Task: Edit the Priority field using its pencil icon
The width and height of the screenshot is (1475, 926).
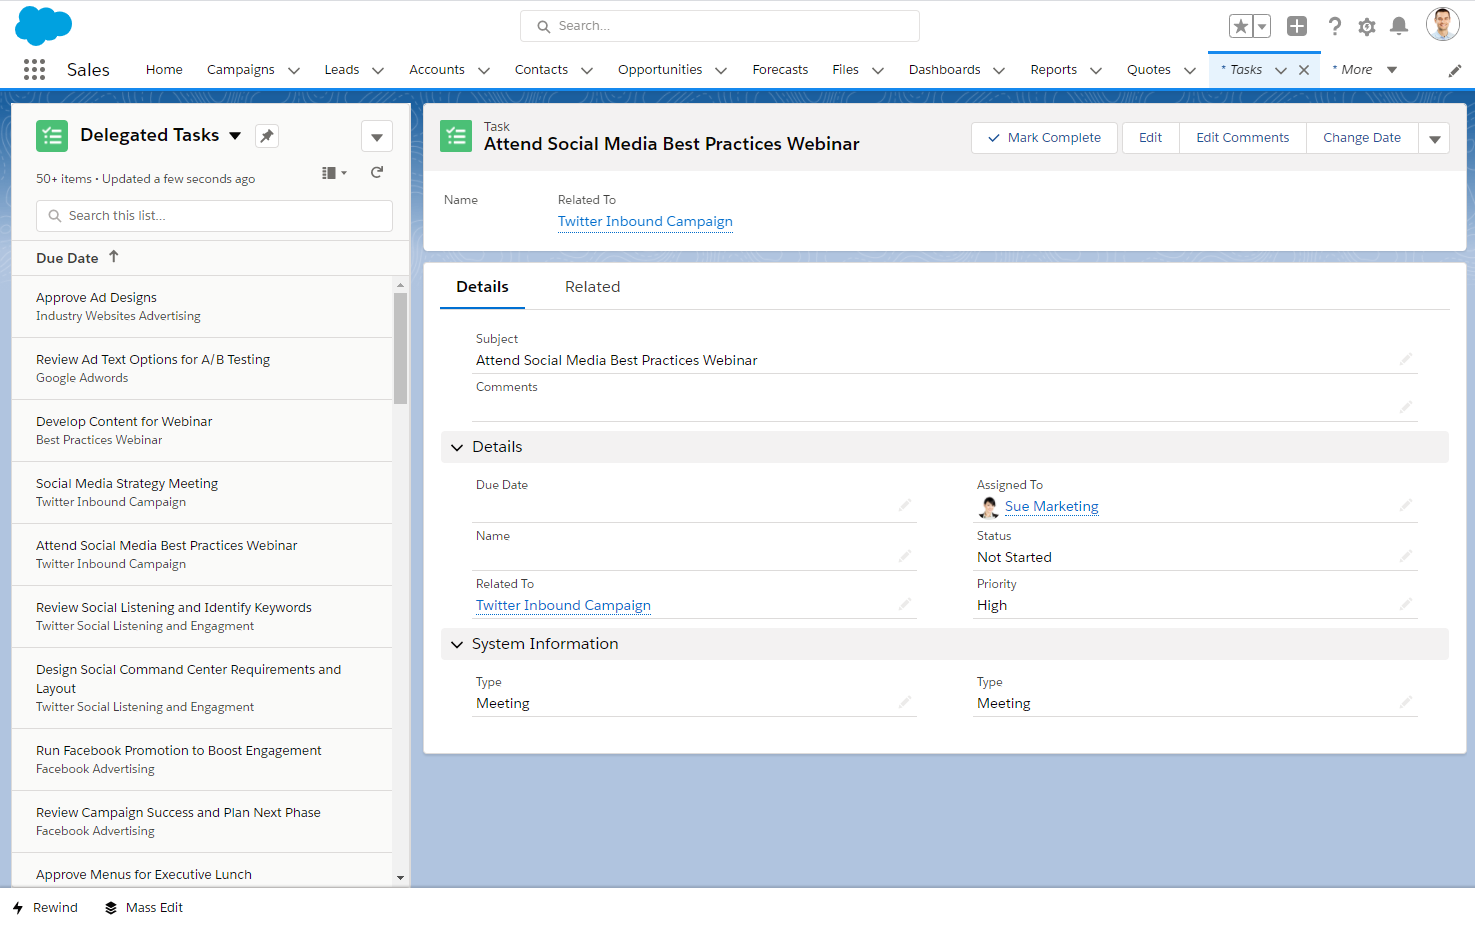Action: pyautogui.click(x=1405, y=605)
